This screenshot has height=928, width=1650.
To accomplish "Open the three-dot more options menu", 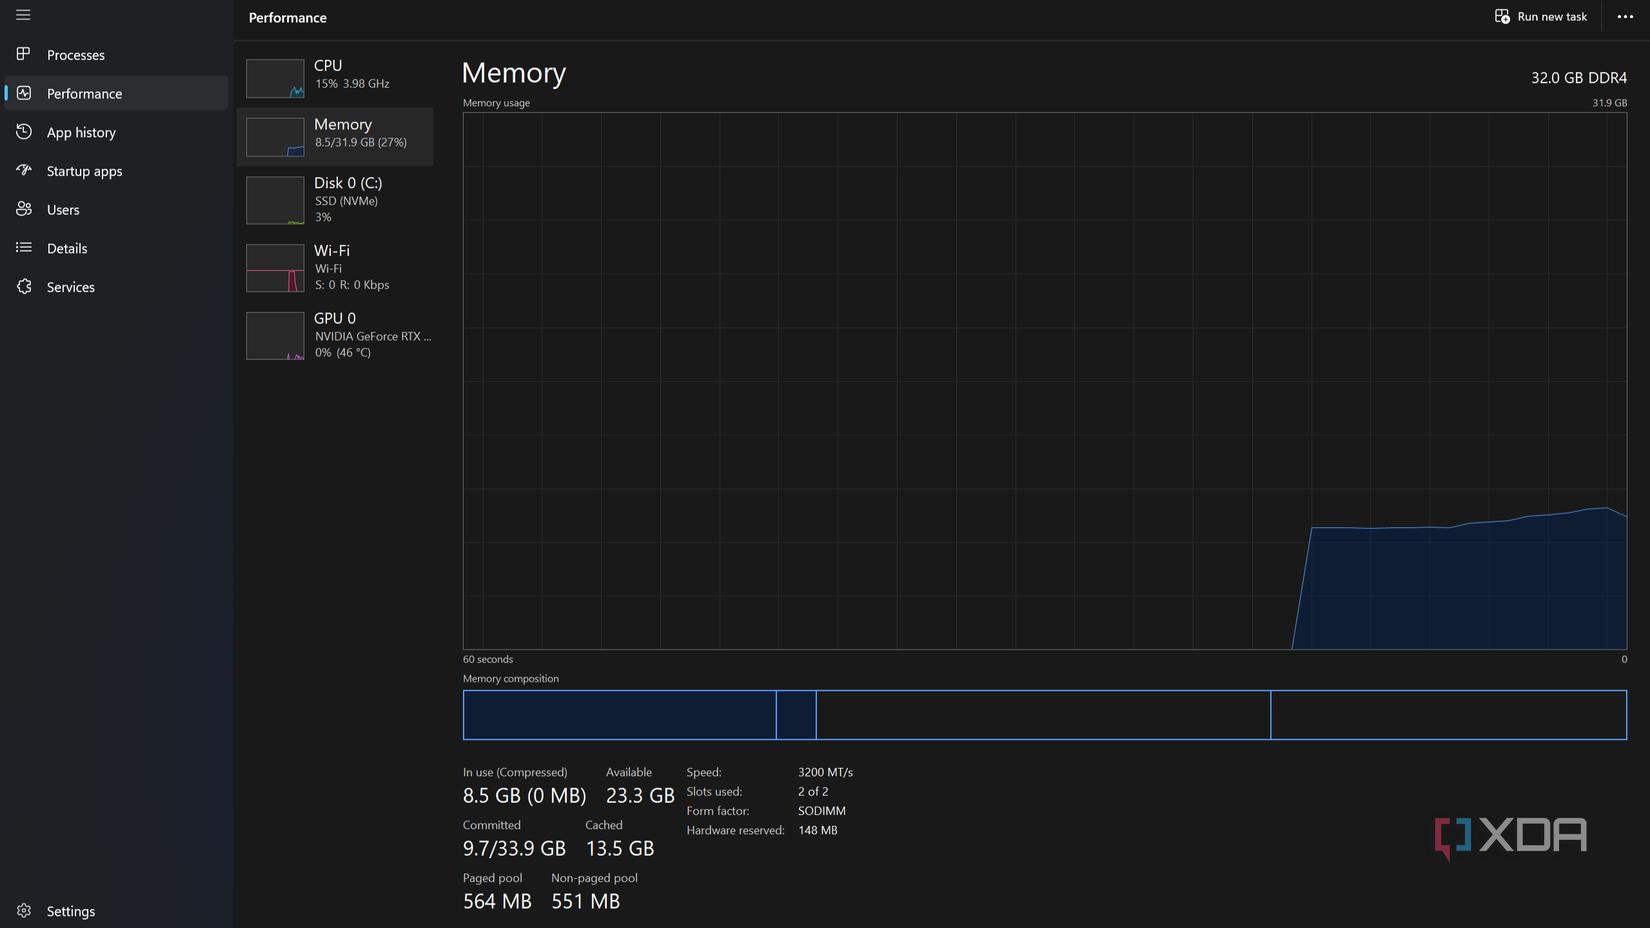I will (1625, 16).
